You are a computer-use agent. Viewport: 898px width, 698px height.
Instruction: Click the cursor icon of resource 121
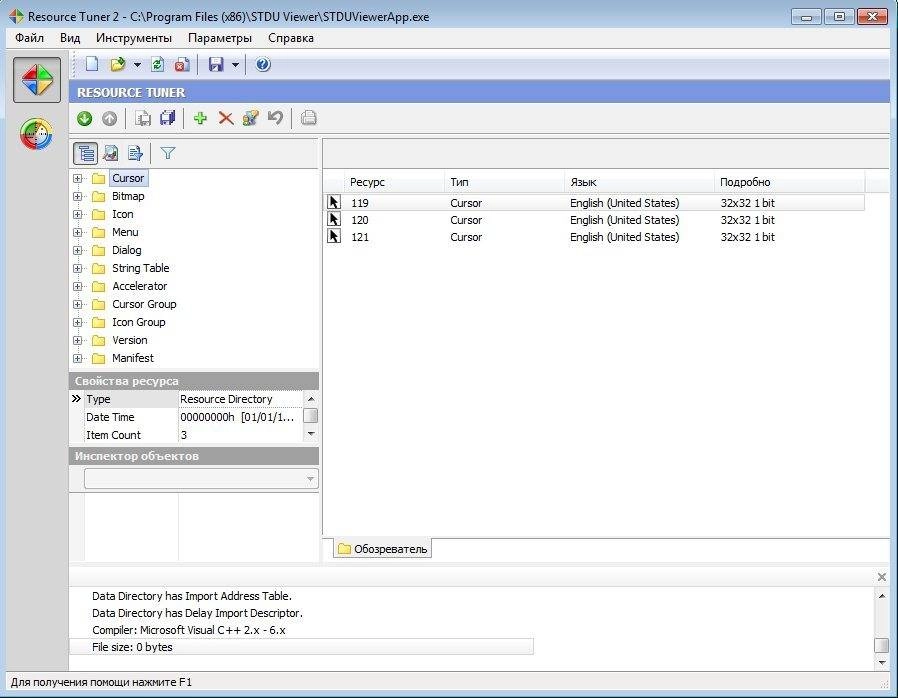[x=334, y=236]
